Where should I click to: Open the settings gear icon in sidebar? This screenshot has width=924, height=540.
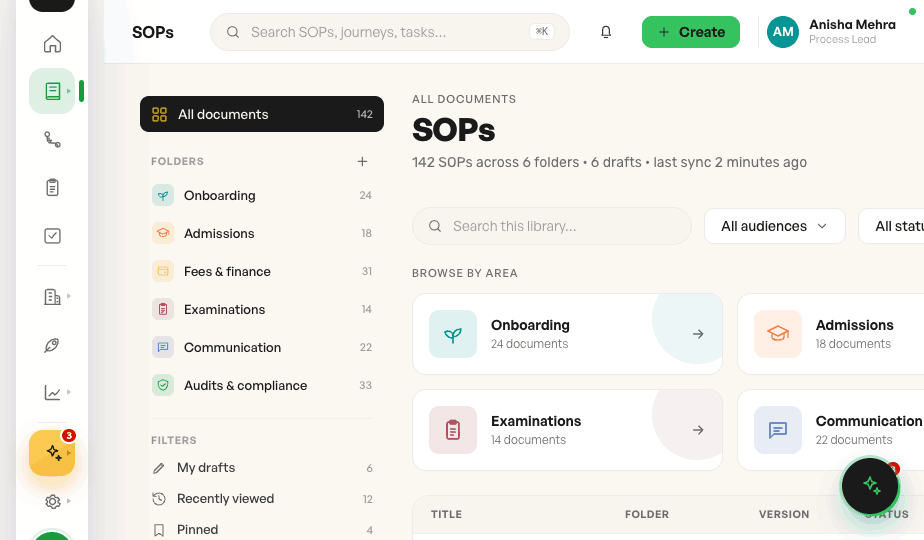click(52, 501)
